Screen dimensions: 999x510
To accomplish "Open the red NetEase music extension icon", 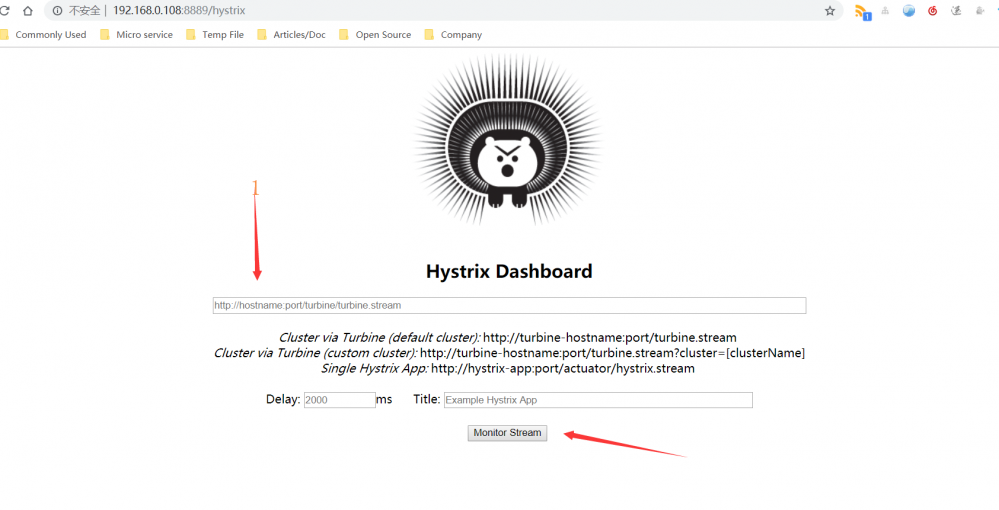I will pos(932,11).
